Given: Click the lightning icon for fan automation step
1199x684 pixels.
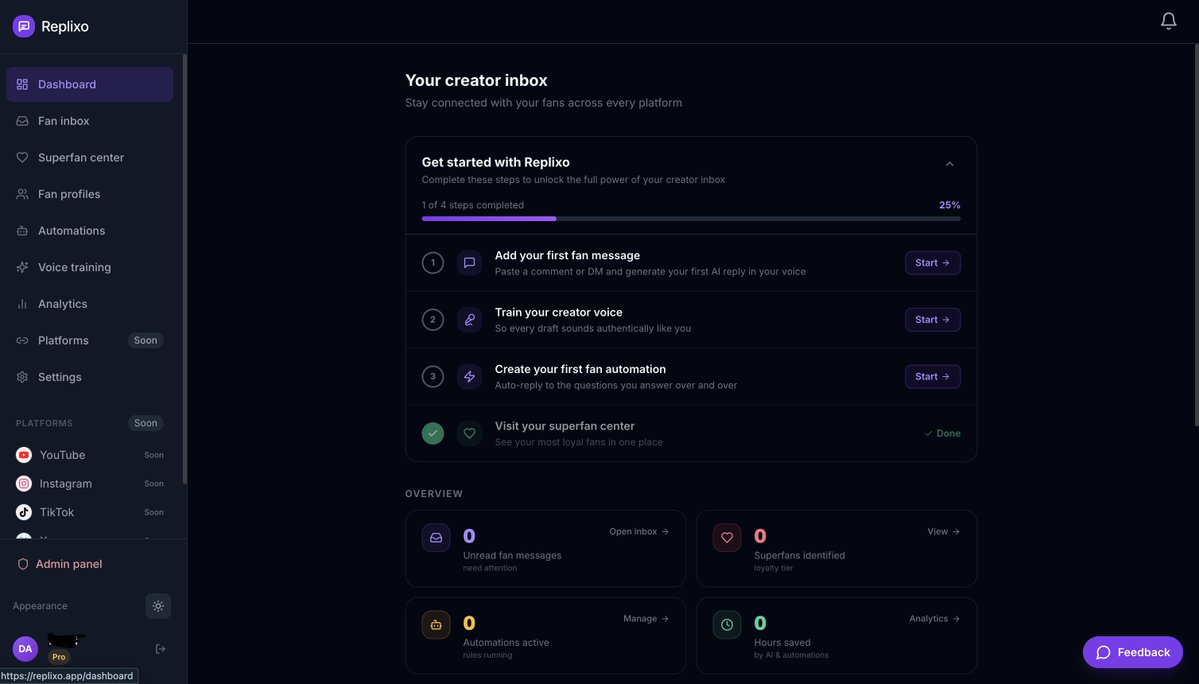Looking at the screenshot, I should pos(470,376).
